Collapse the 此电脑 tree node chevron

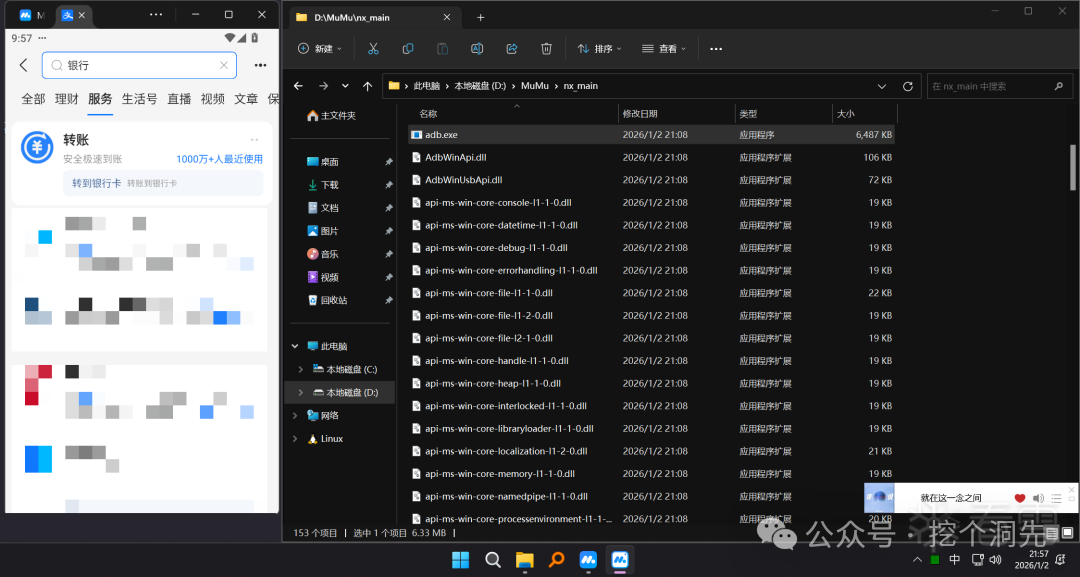pos(295,346)
